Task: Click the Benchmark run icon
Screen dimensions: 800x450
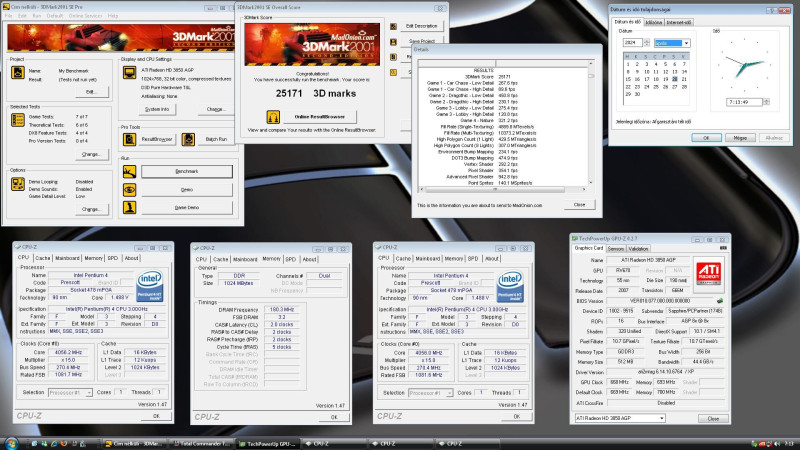Action: (x=130, y=171)
